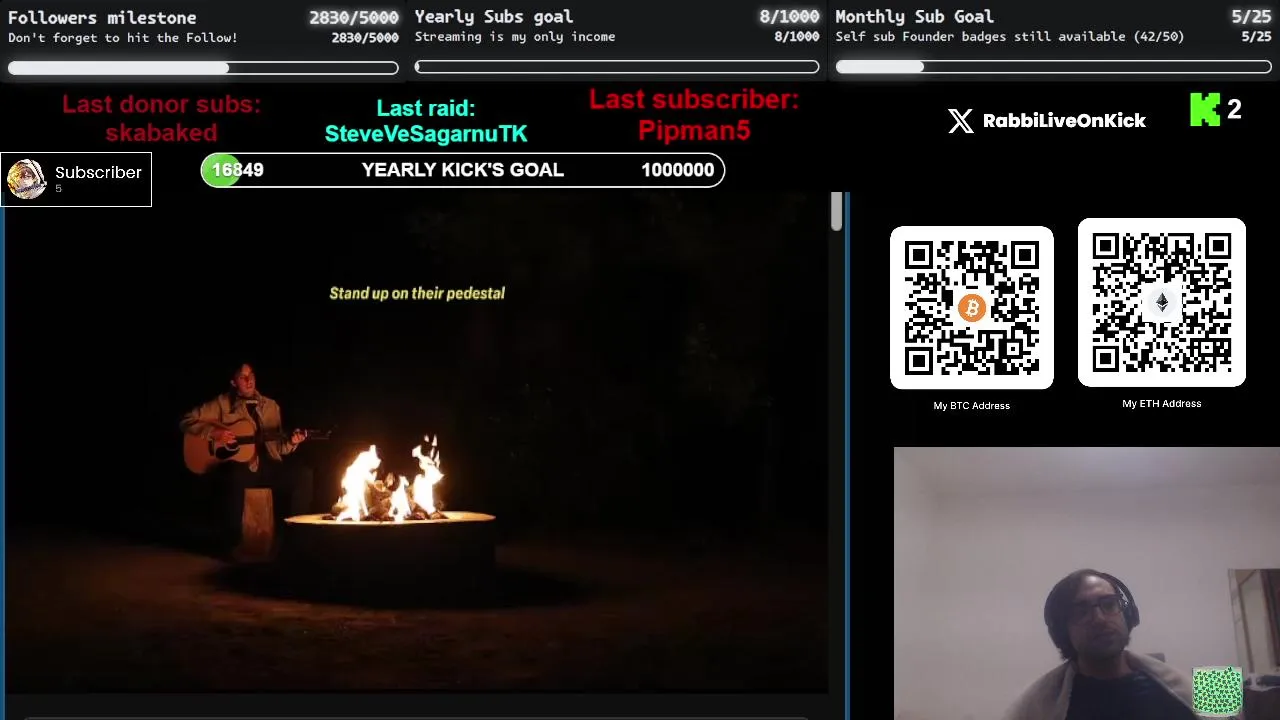Click 'Don't forget to hit the Follow!' text

[x=123, y=38]
